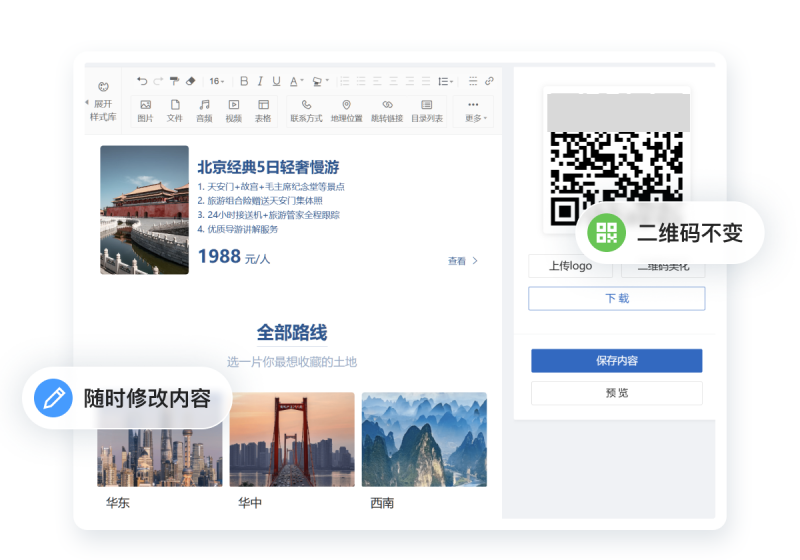Toggle underline formatting
The width and height of the screenshot is (800, 560).
[276, 81]
